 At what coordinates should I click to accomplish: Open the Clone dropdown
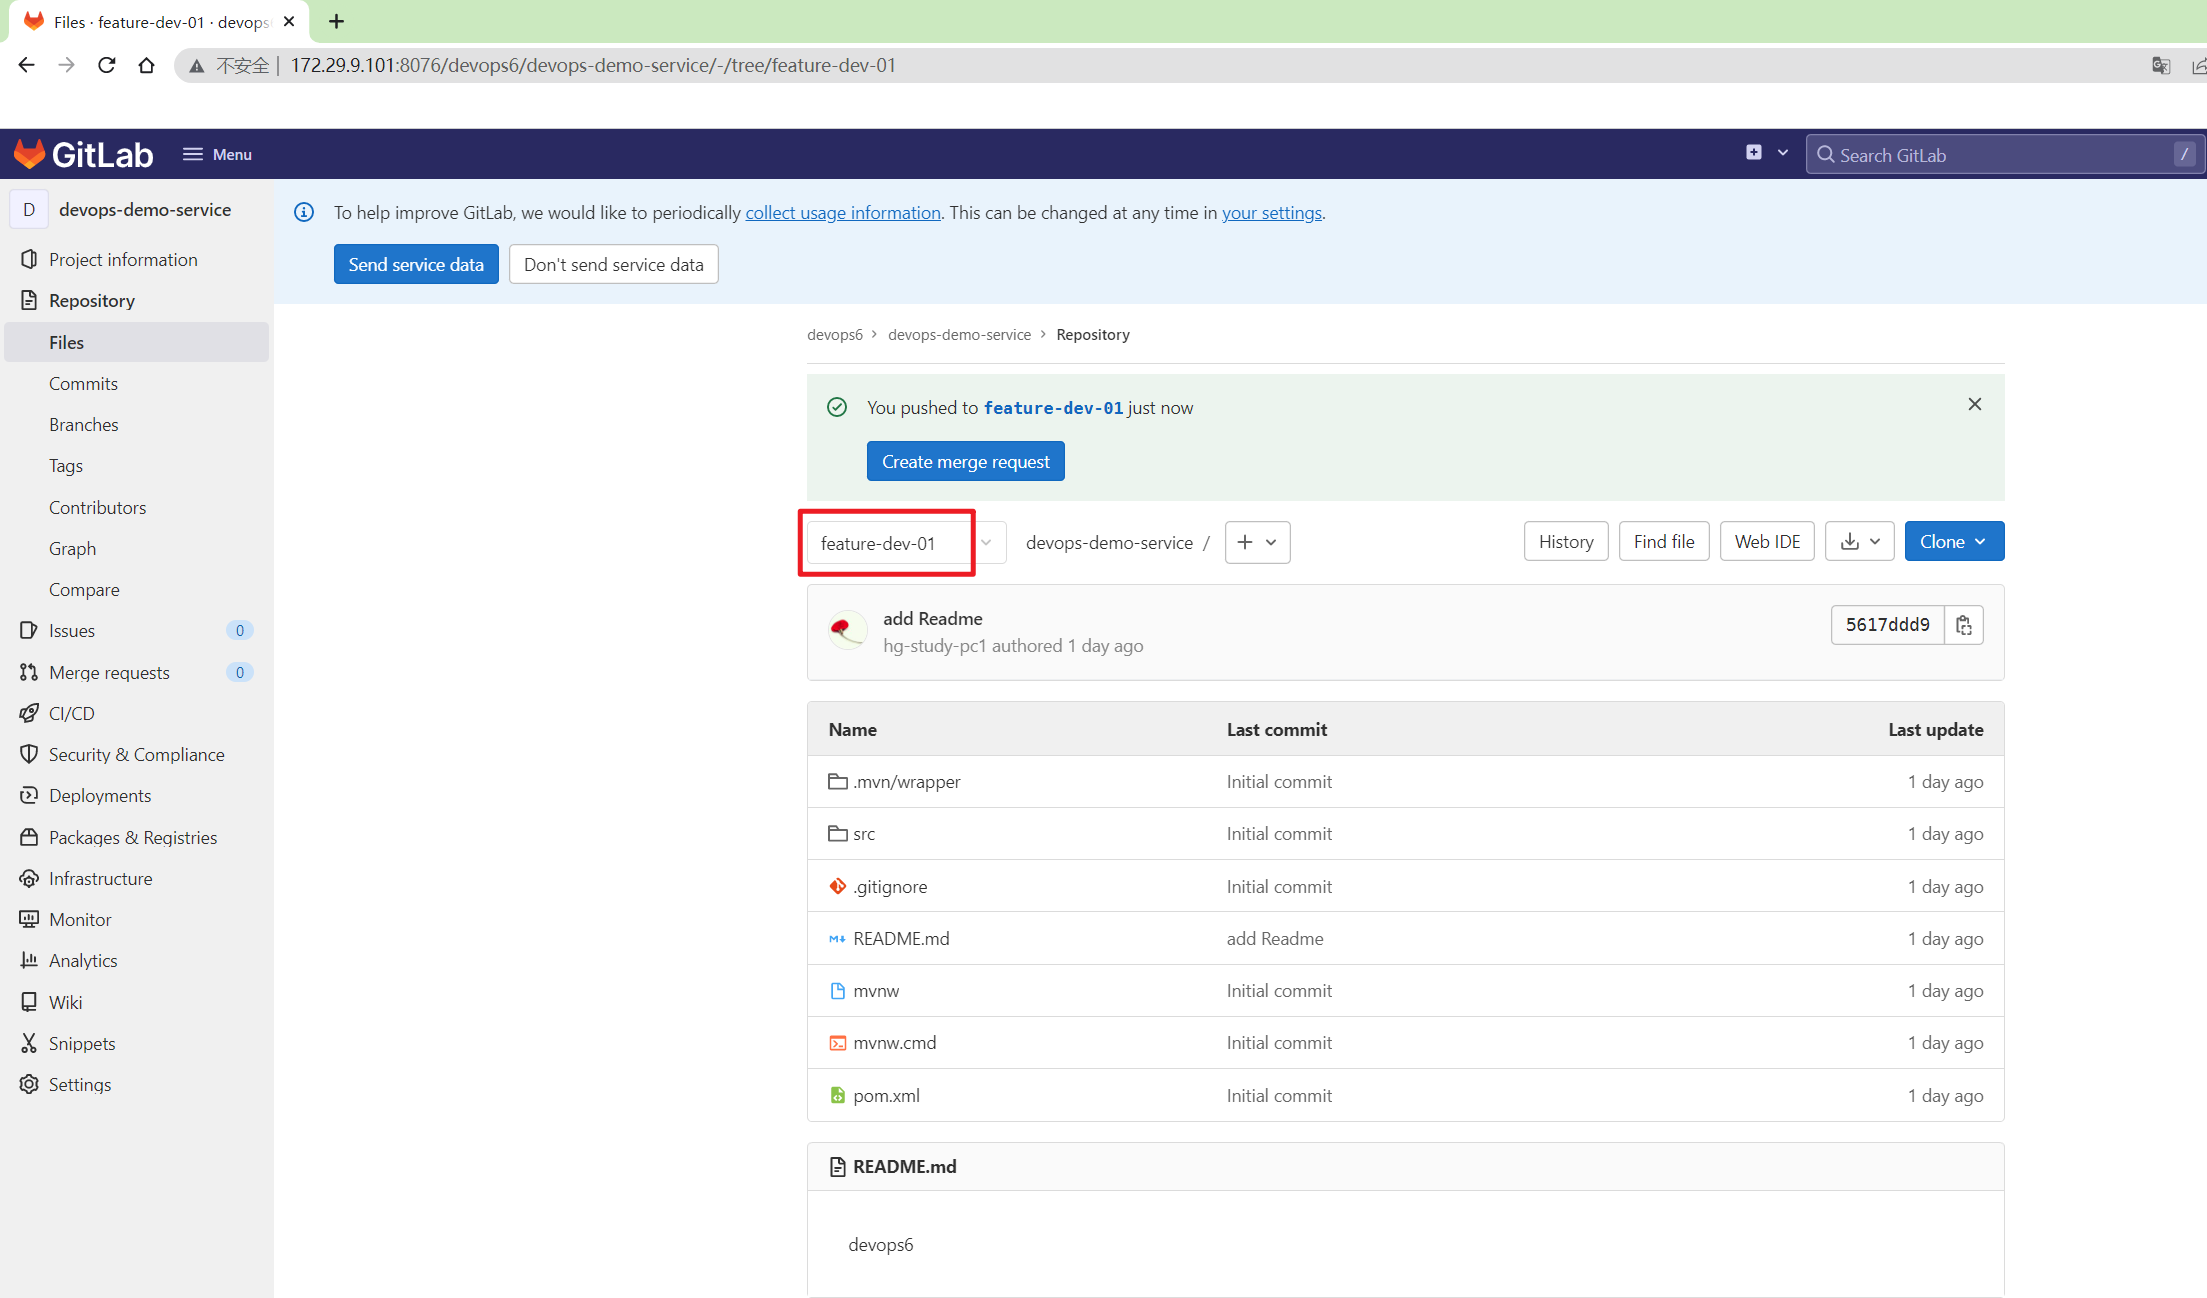click(x=1953, y=541)
